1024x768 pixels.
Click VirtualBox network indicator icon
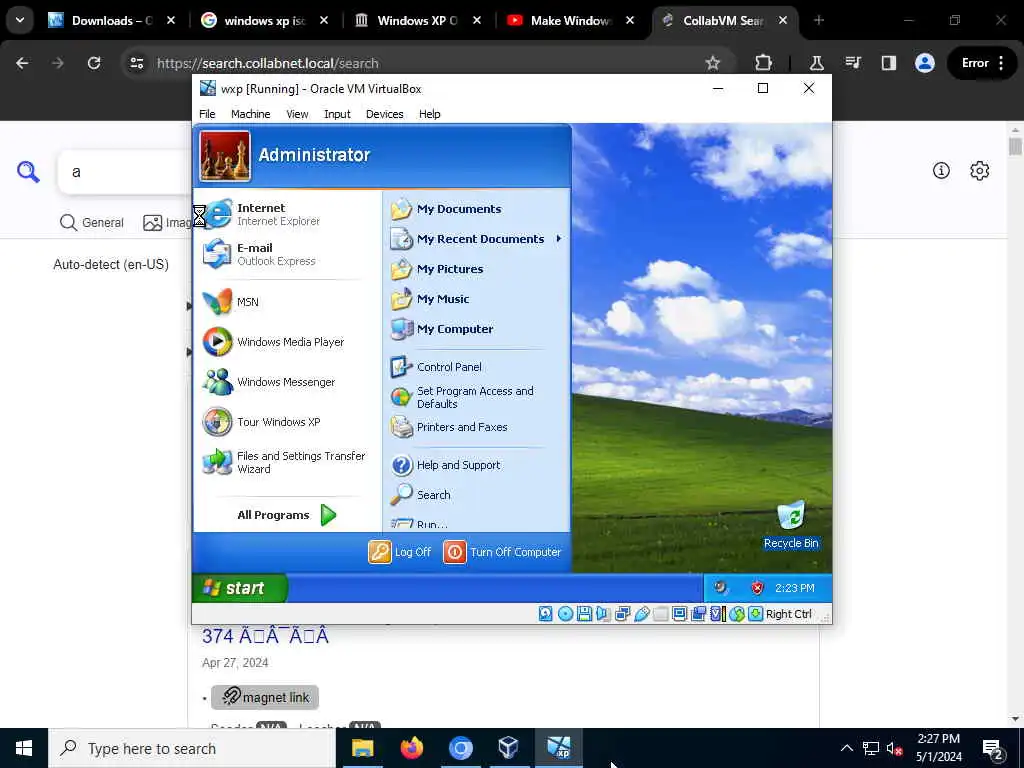tap(622, 614)
